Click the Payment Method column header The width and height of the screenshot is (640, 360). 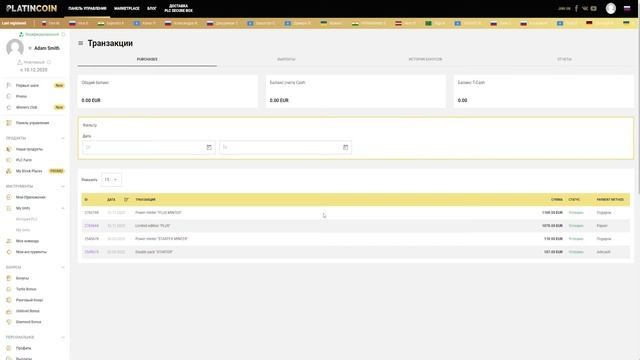coord(610,200)
